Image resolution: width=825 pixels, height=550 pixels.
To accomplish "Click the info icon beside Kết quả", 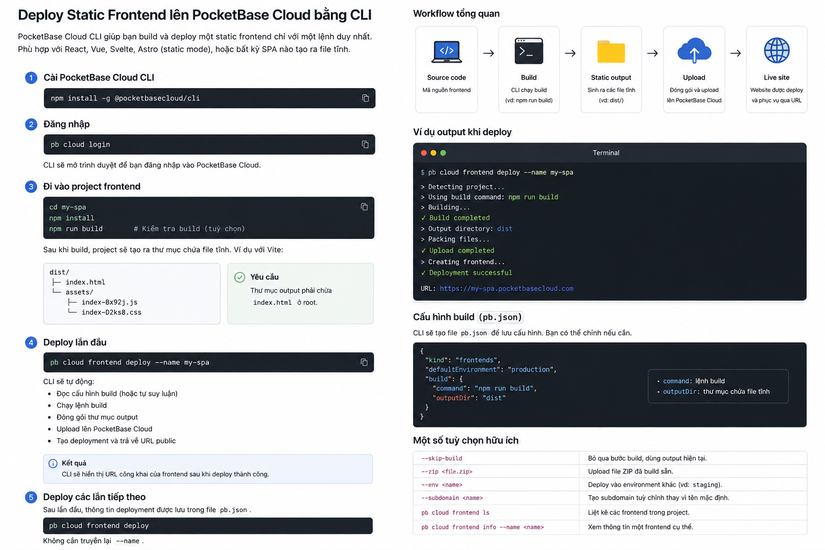I will tap(53, 463).
